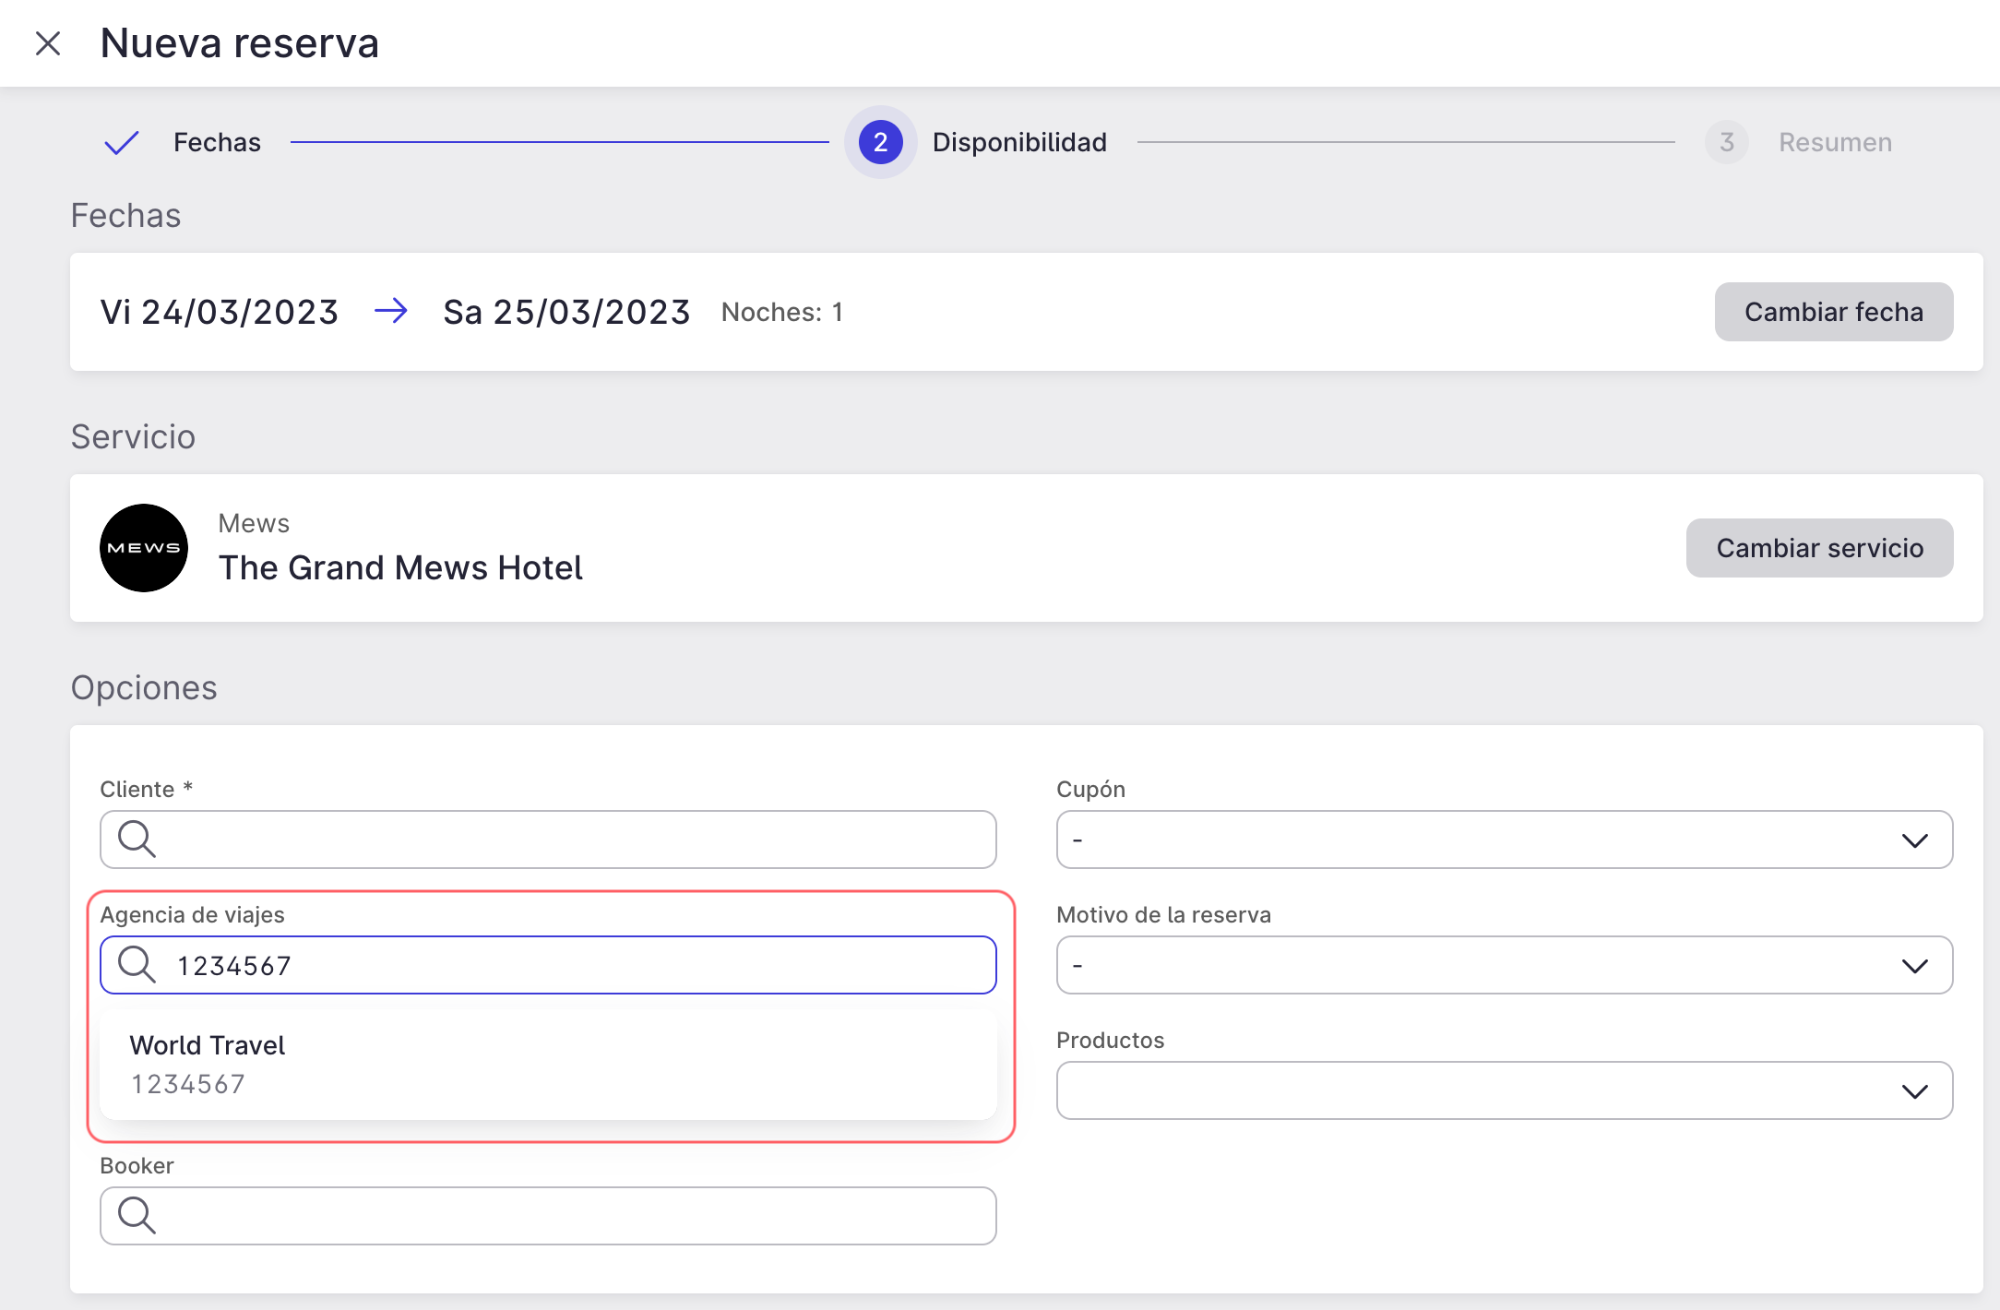Open the Cupón dropdown
2000x1310 pixels.
(1503, 840)
